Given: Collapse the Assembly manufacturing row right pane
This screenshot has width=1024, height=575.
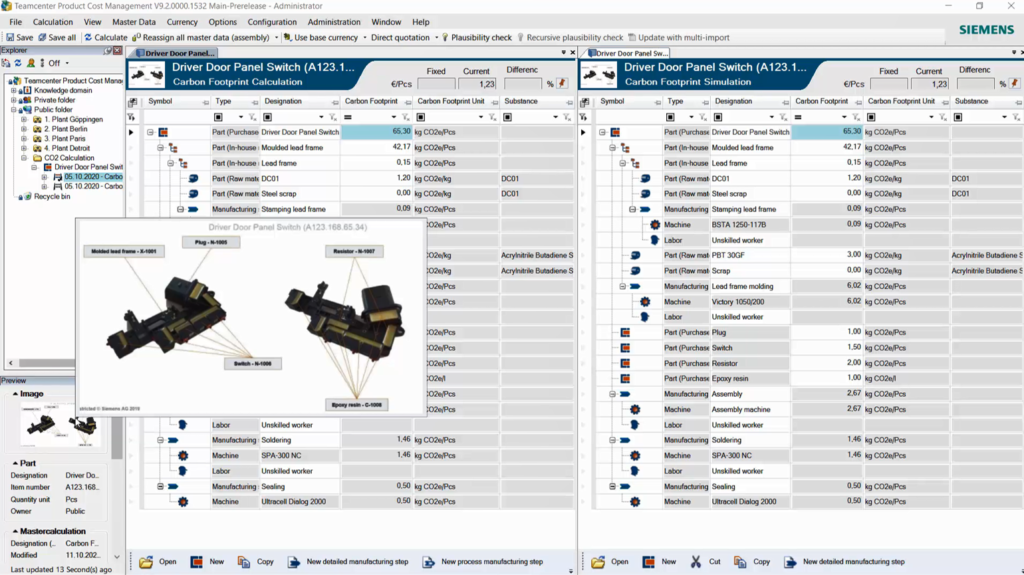Looking at the screenshot, I should (x=613, y=394).
